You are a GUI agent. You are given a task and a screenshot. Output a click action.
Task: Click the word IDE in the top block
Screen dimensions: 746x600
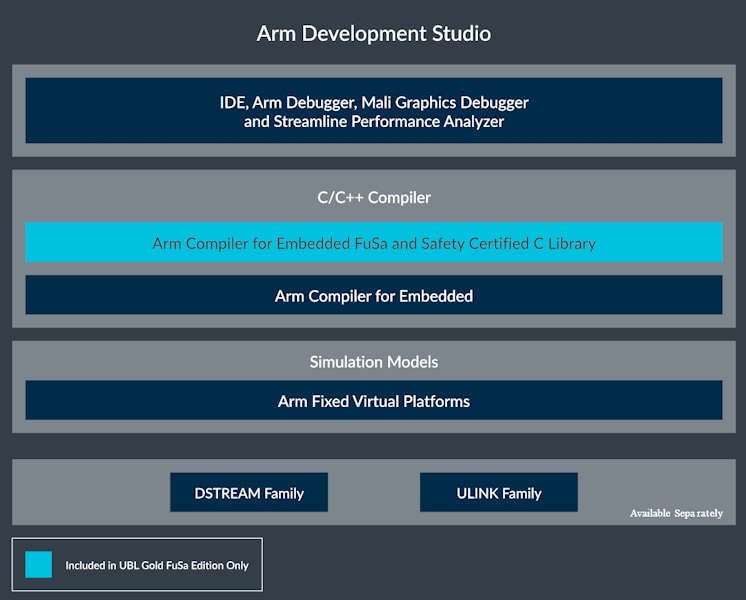click(x=231, y=102)
